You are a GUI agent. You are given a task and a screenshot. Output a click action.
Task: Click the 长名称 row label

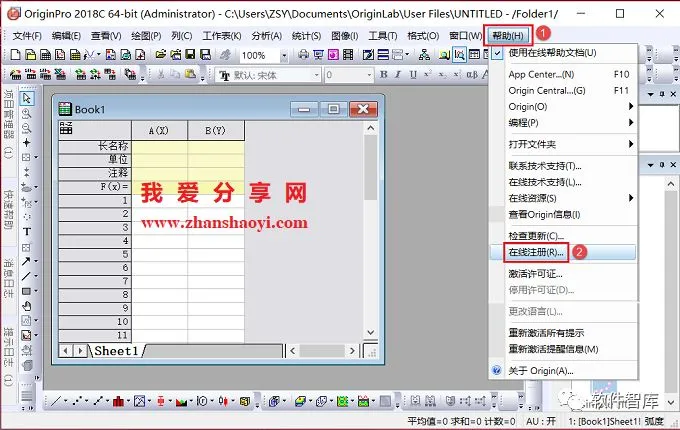click(95, 146)
